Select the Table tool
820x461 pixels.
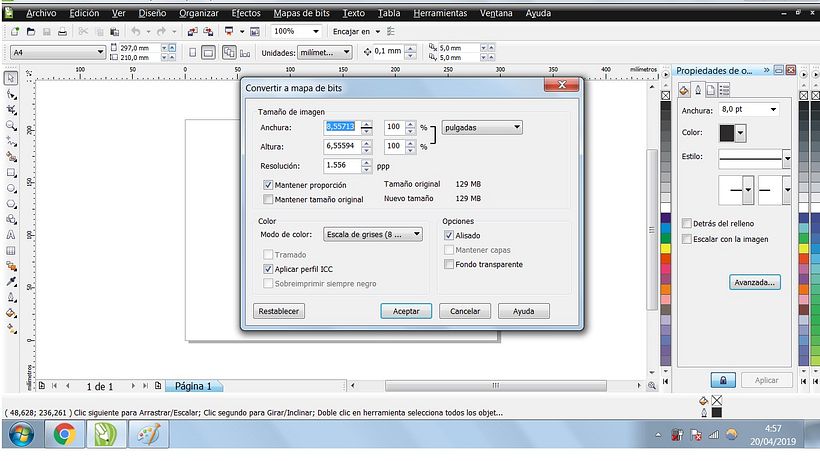(x=10, y=251)
